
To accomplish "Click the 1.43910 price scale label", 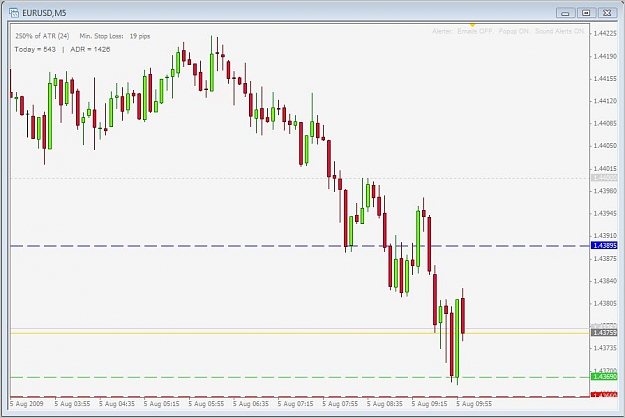I will 605,236.
